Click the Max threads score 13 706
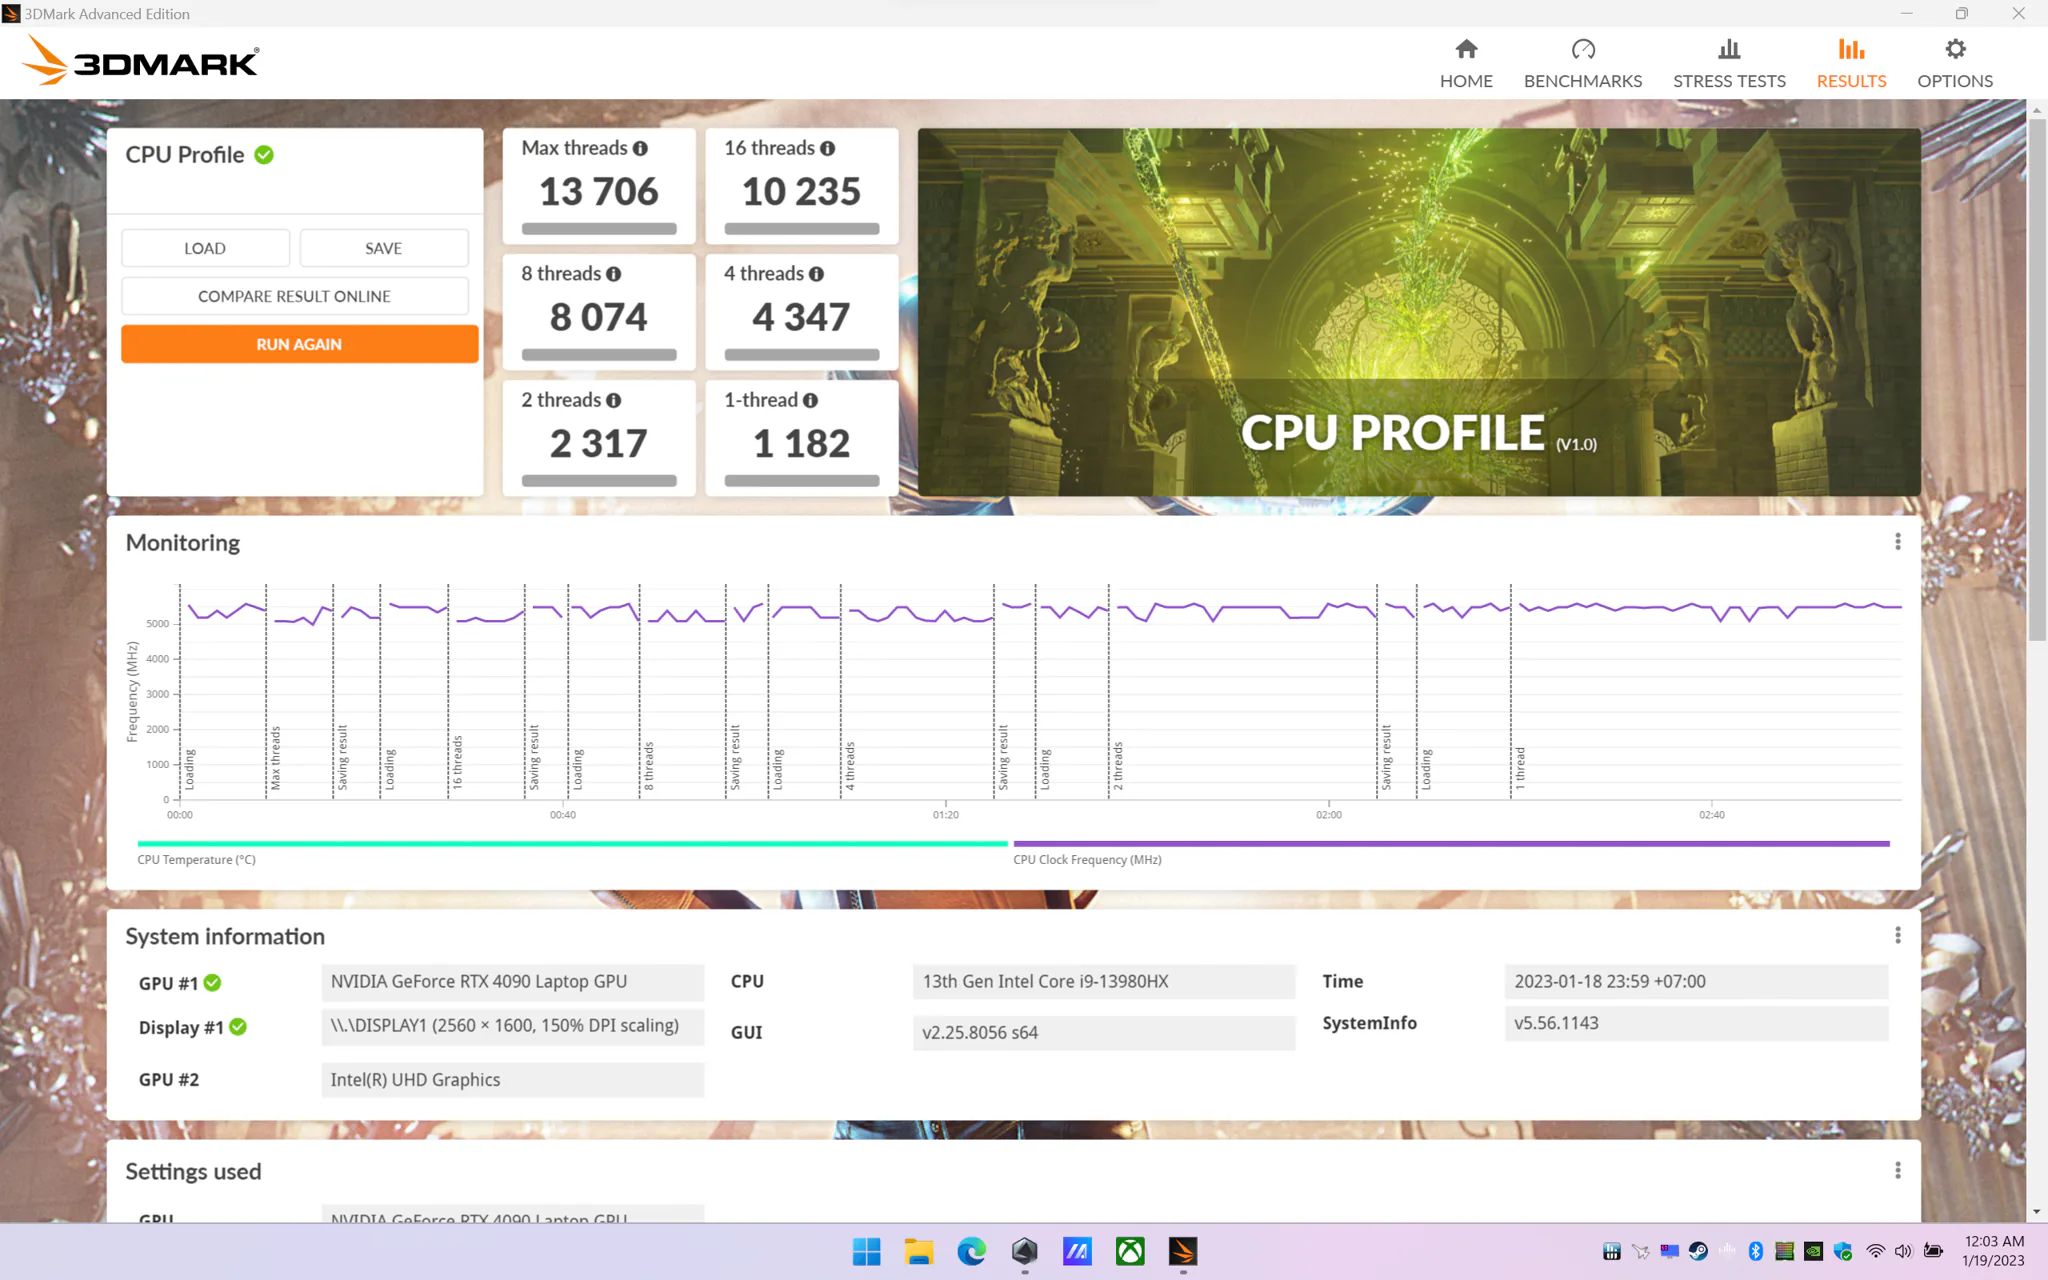 [x=599, y=191]
